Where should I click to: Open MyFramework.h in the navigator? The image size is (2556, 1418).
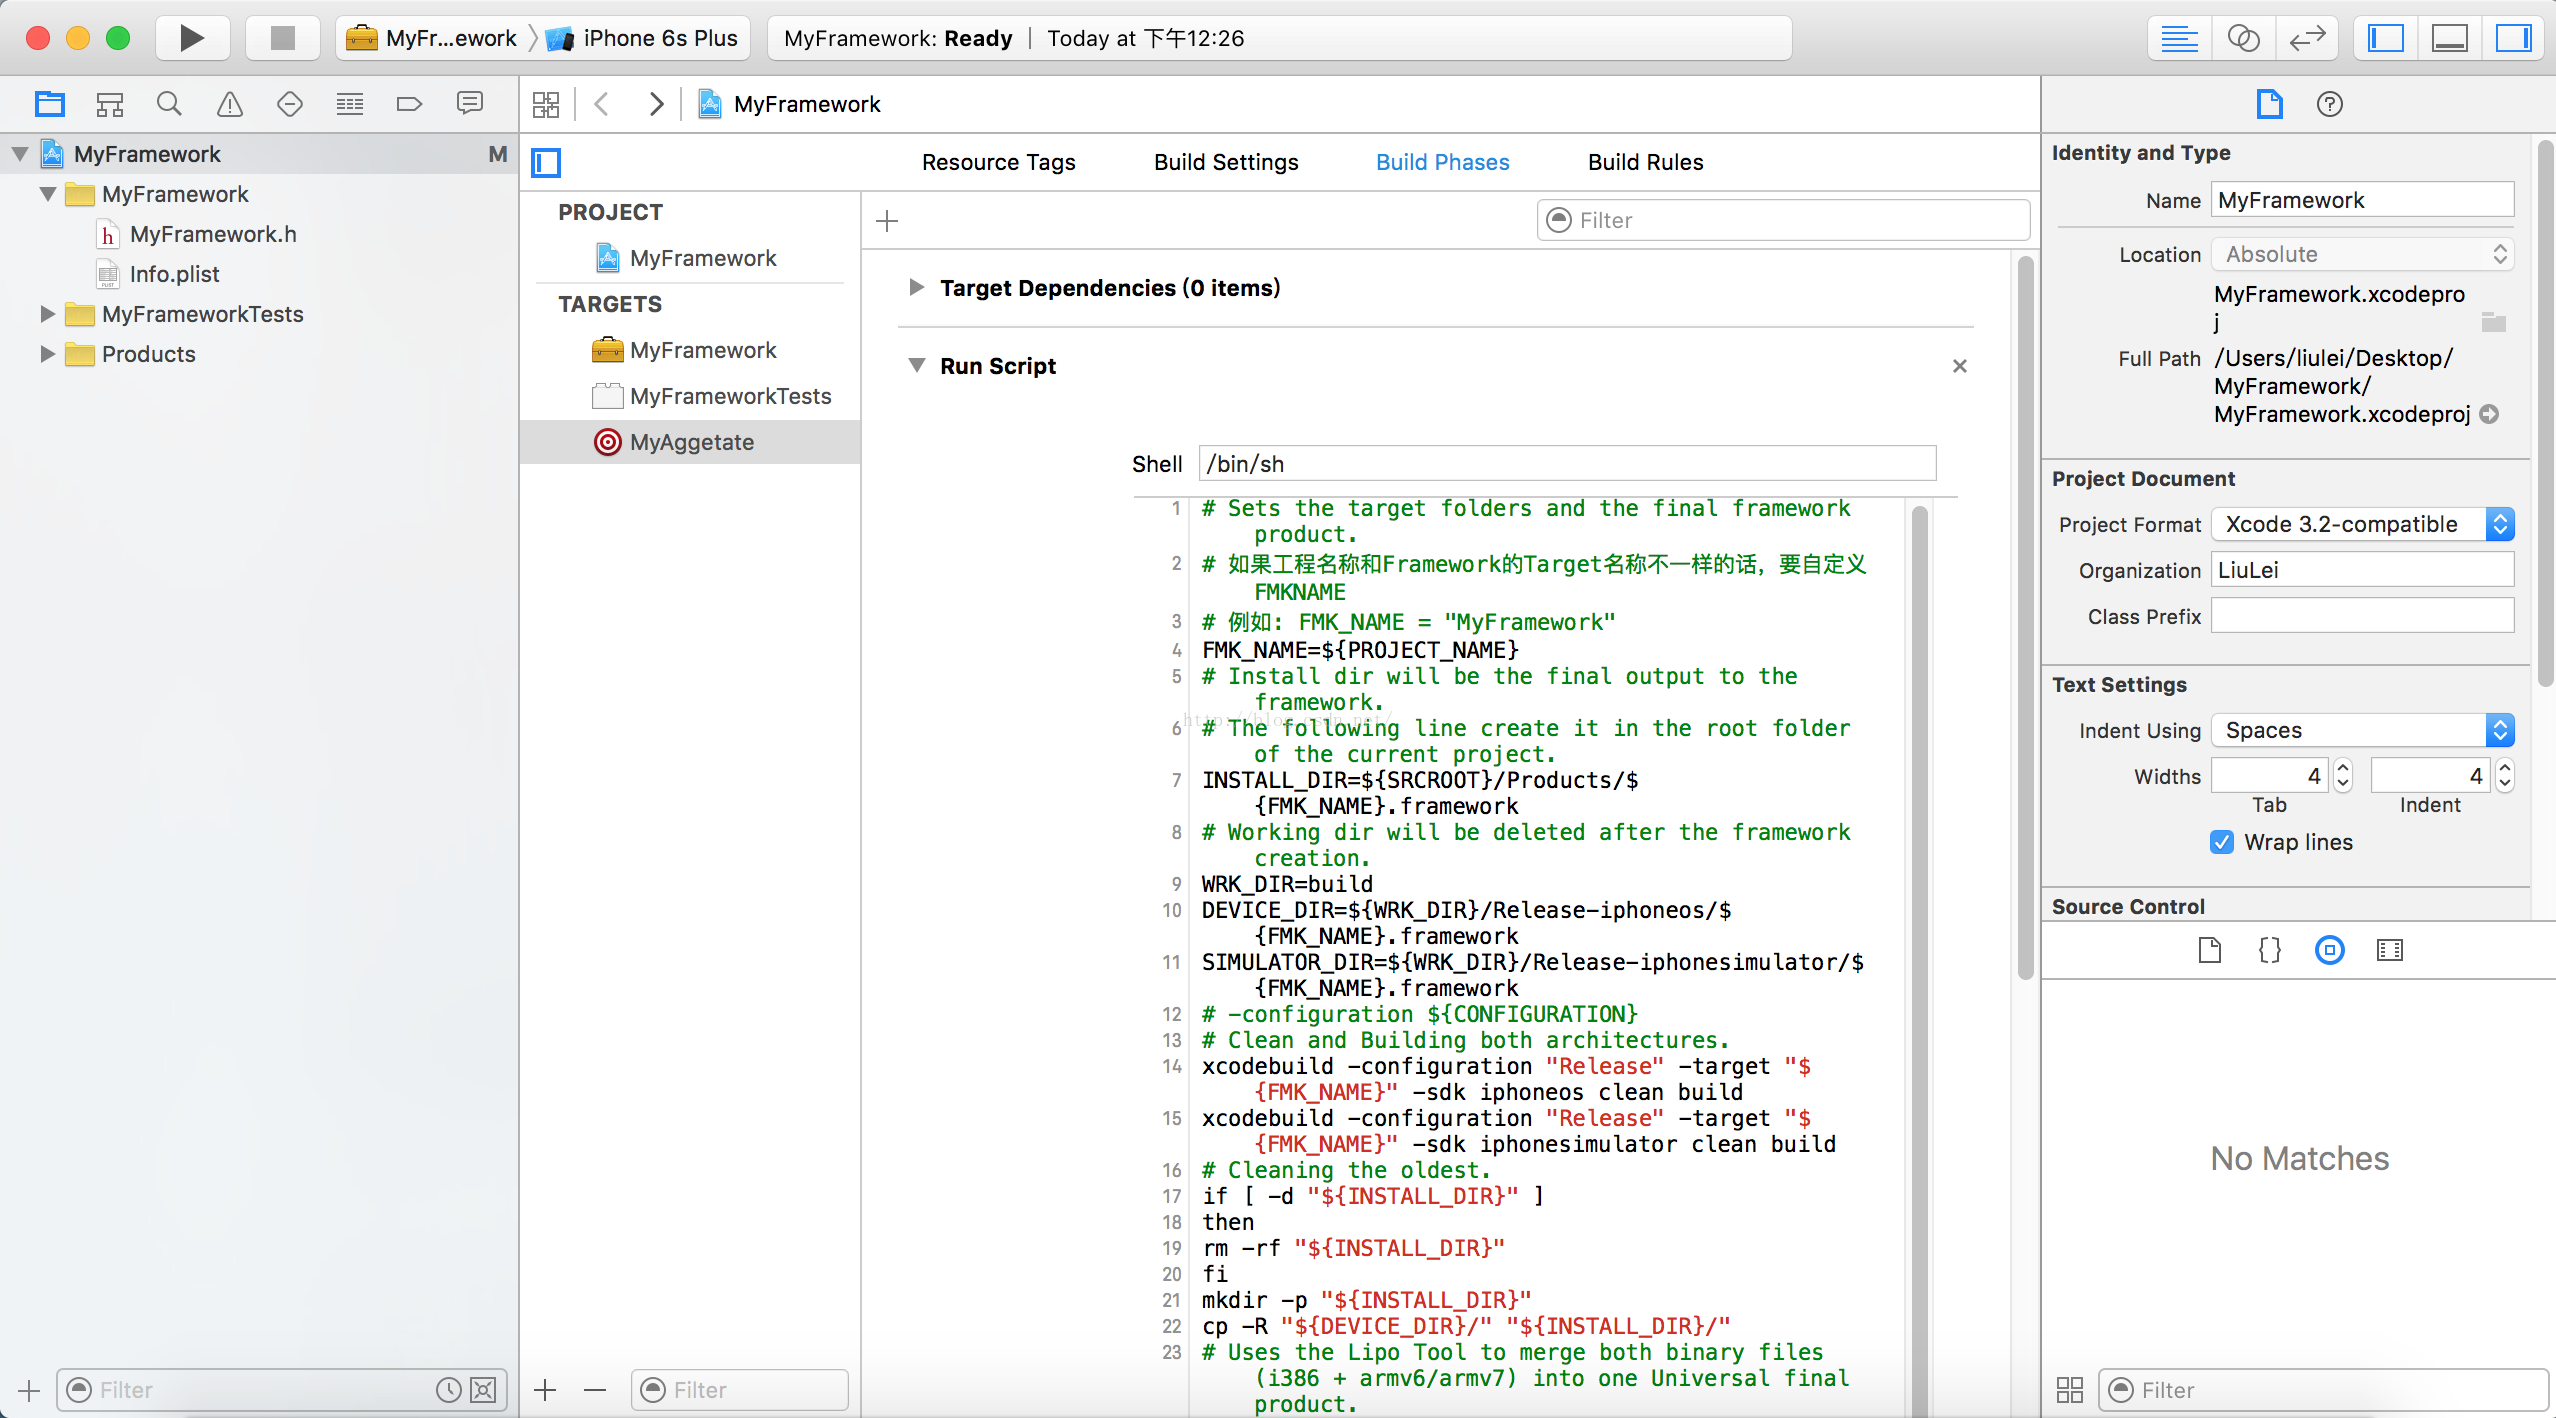[x=212, y=234]
